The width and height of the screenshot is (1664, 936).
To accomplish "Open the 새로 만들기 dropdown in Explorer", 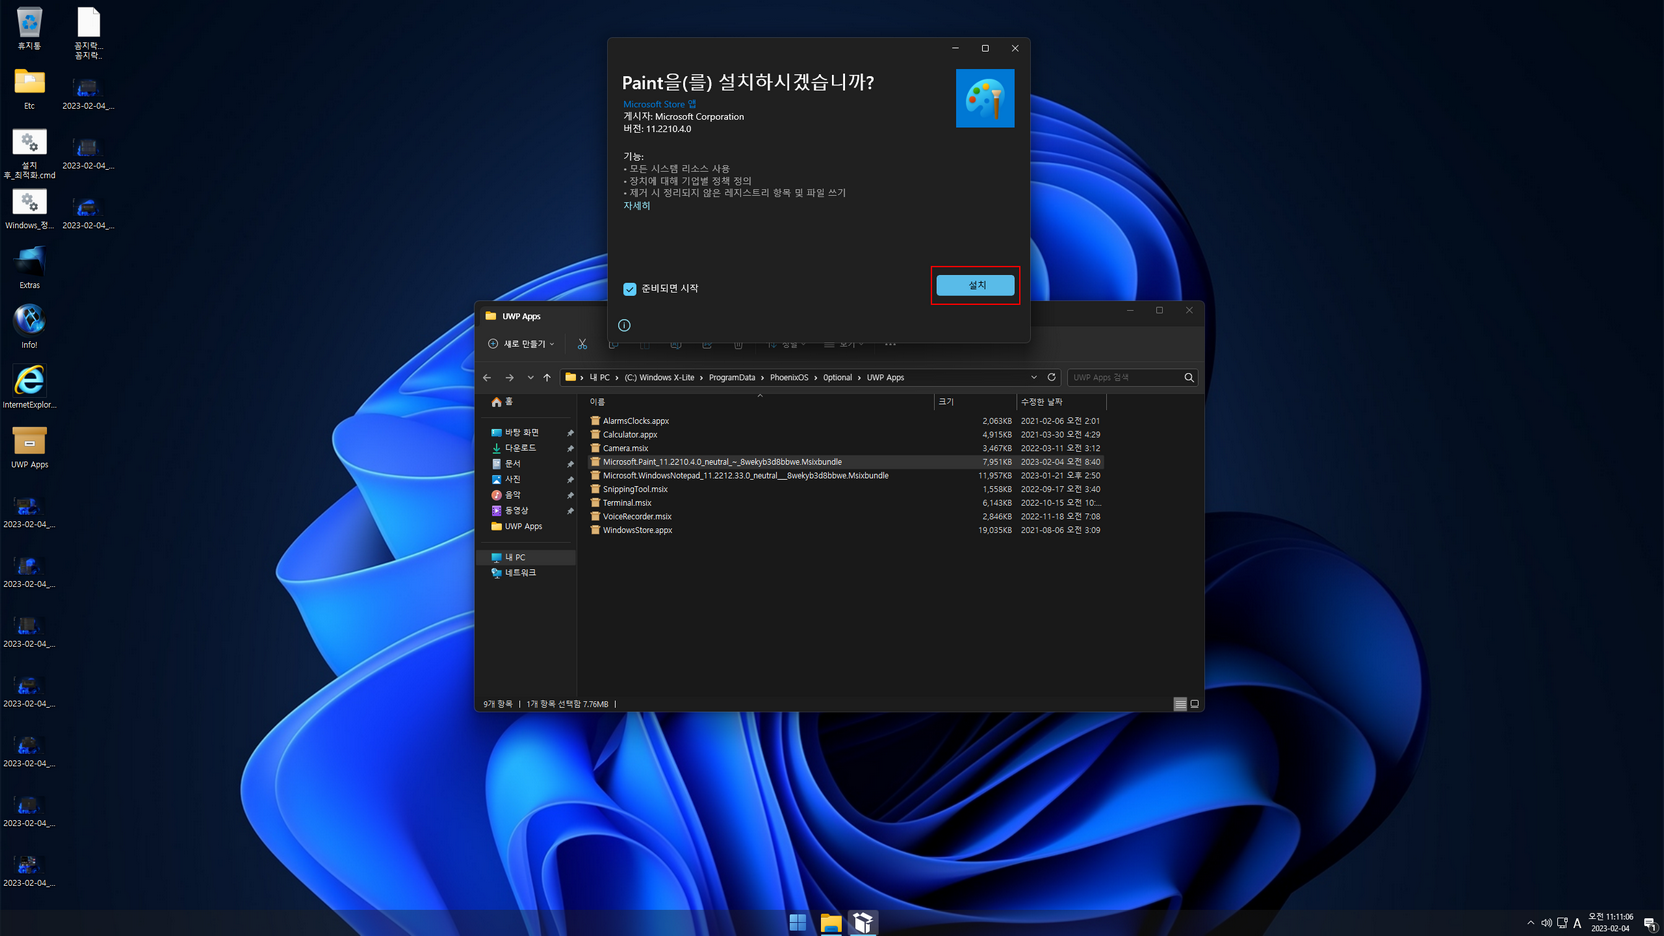I will click(521, 344).
